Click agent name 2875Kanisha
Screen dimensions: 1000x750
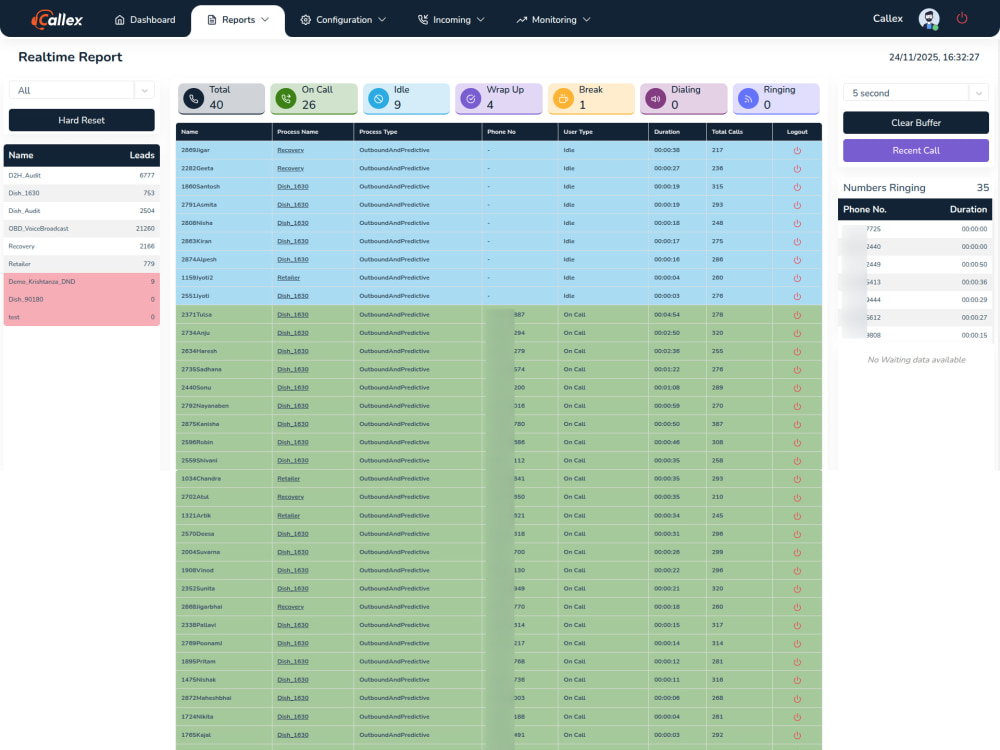(x=200, y=424)
